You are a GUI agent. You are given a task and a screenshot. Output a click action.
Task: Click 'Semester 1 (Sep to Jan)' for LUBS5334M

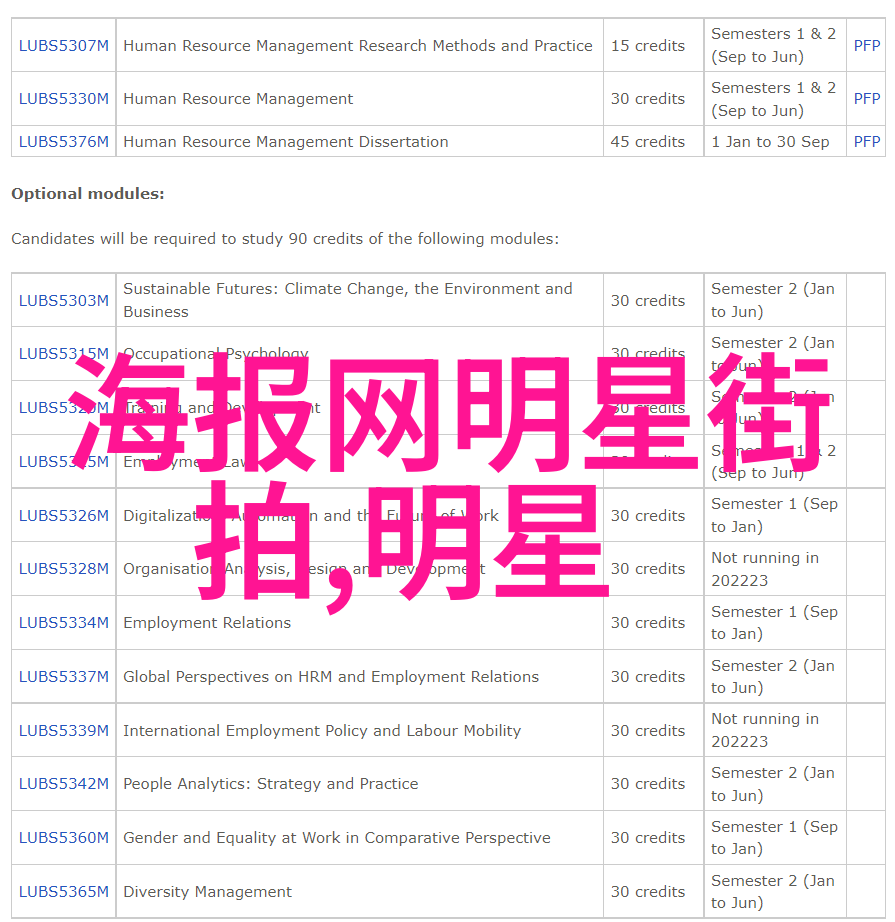coord(774,623)
